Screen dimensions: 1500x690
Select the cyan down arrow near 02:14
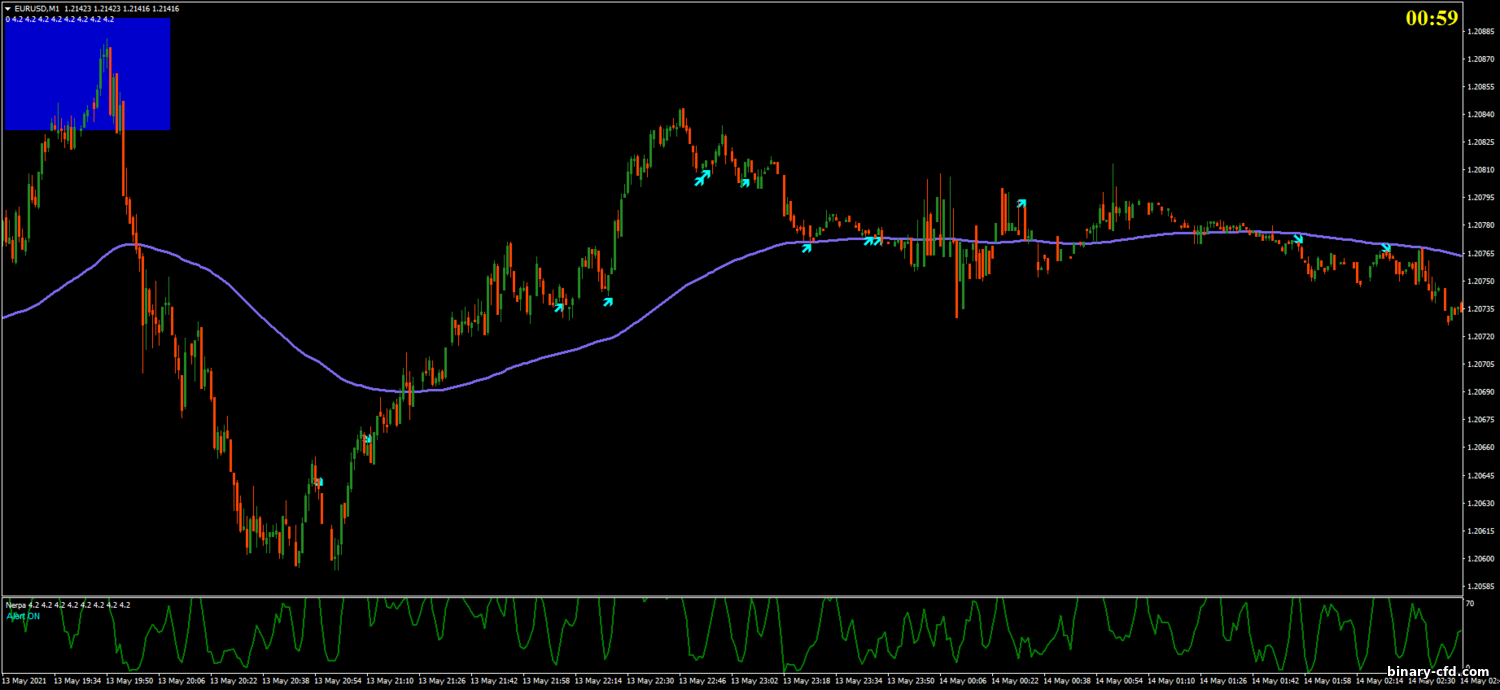click(x=1386, y=247)
